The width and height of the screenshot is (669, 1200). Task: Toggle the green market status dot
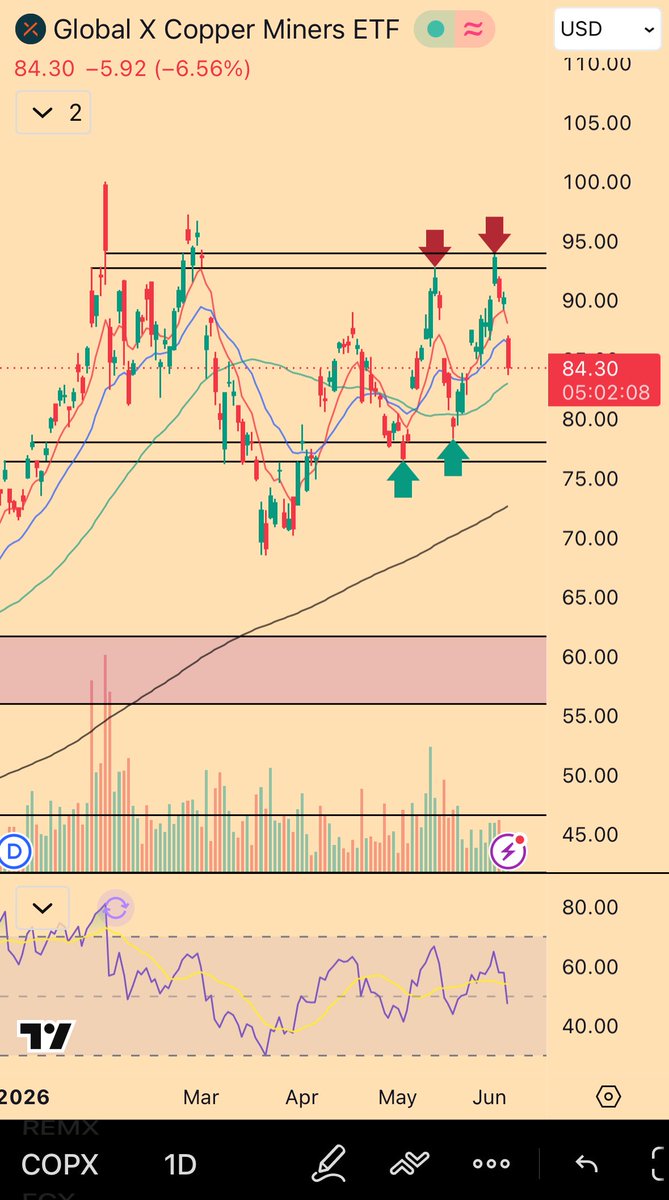click(436, 30)
